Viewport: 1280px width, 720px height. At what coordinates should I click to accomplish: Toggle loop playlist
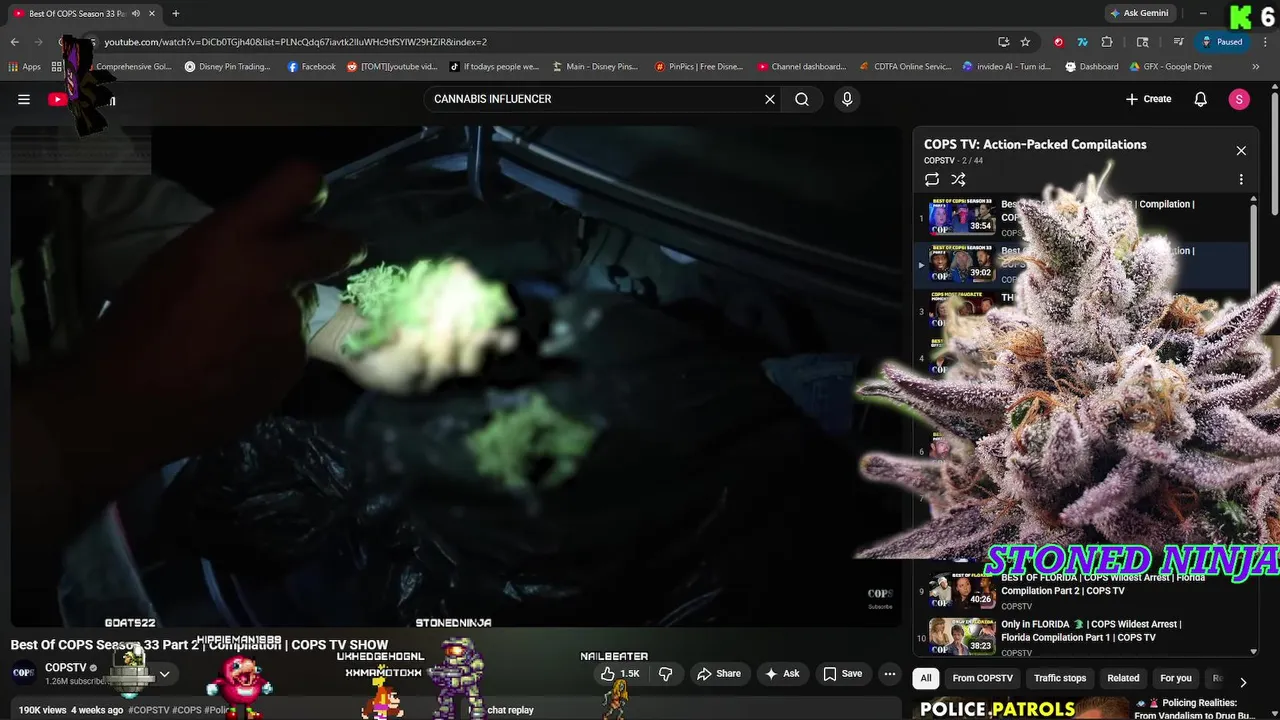click(932, 180)
